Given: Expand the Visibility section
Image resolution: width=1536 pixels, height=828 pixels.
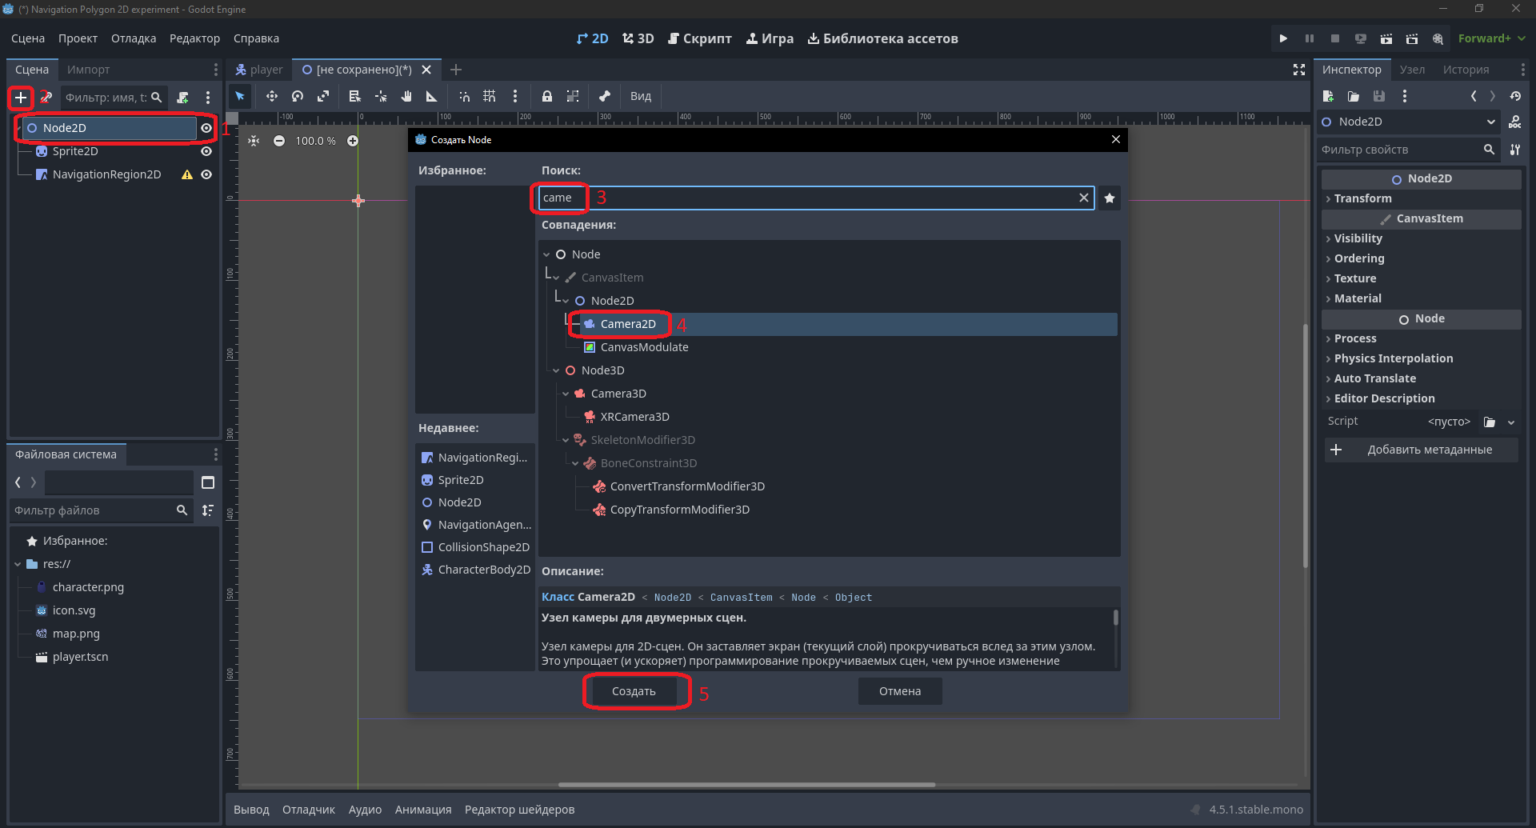Looking at the screenshot, I should tap(1420, 238).
